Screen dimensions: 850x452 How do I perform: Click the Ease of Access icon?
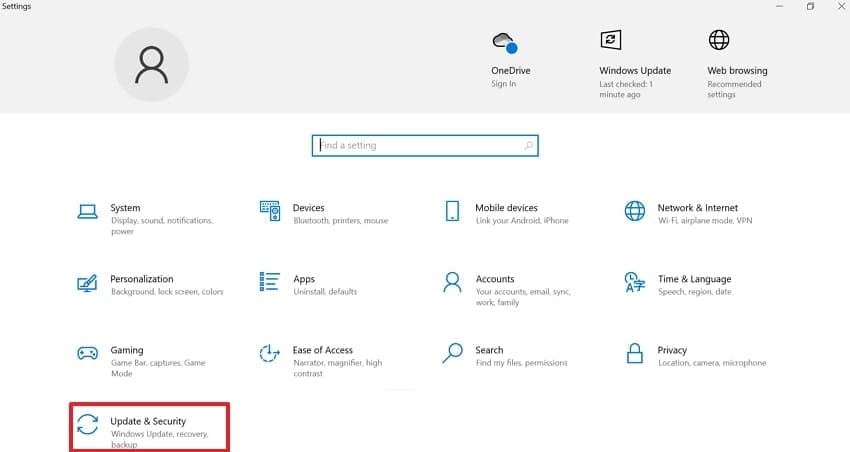coord(269,353)
